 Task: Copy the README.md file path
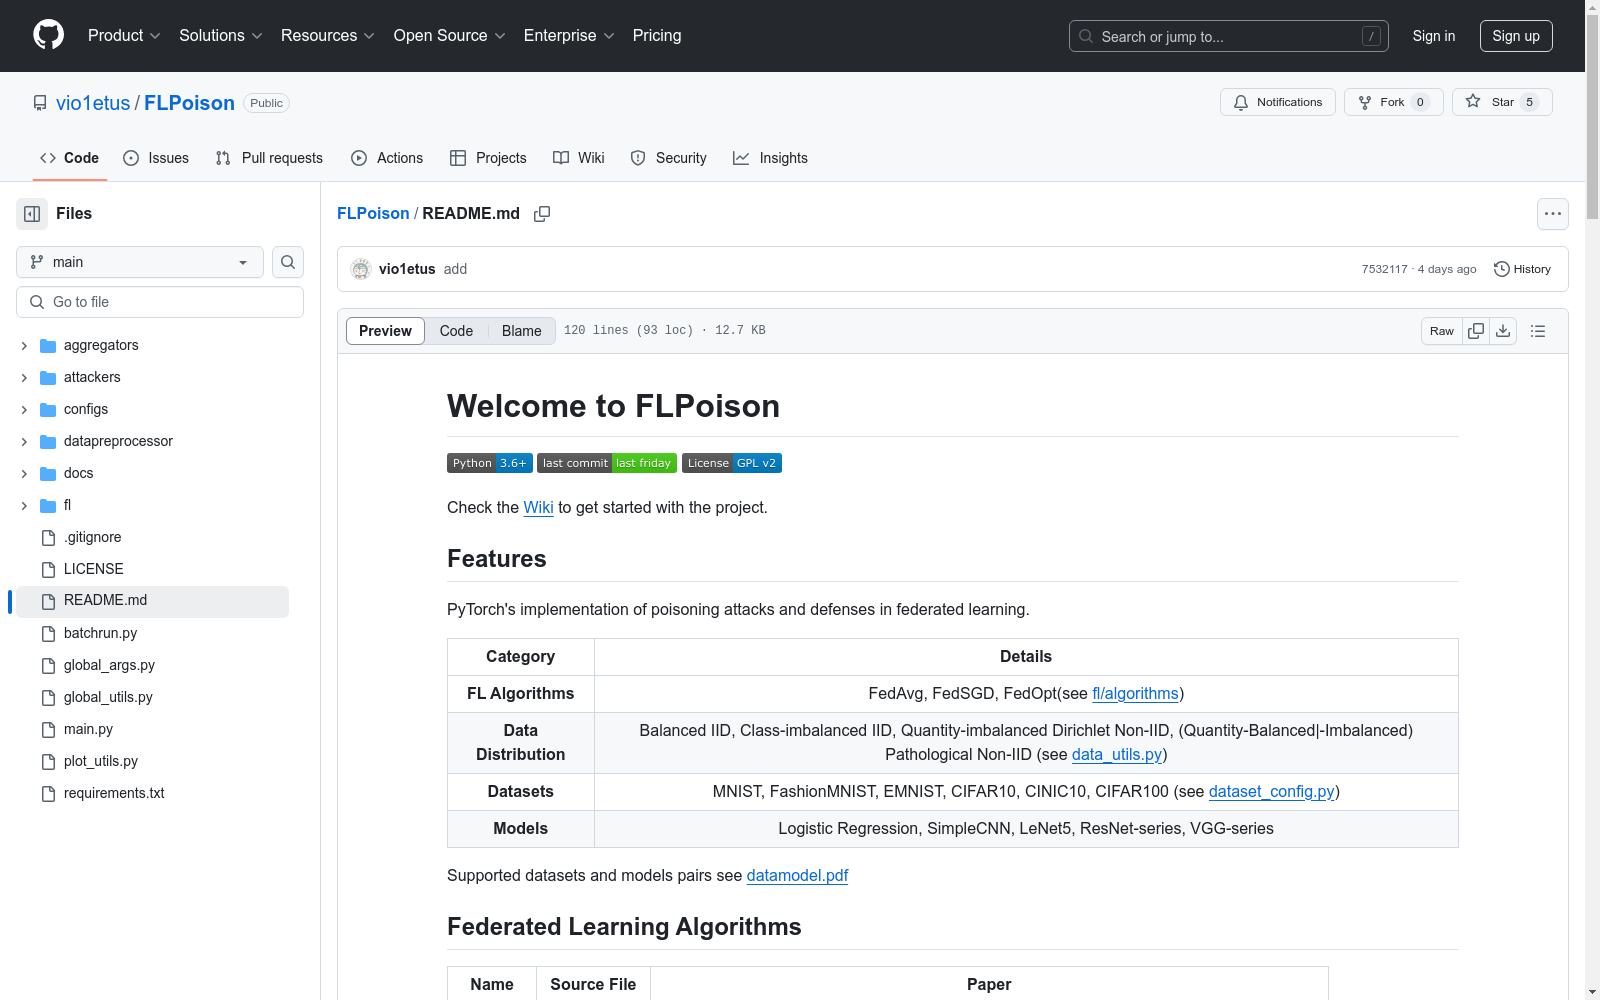(x=542, y=214)
